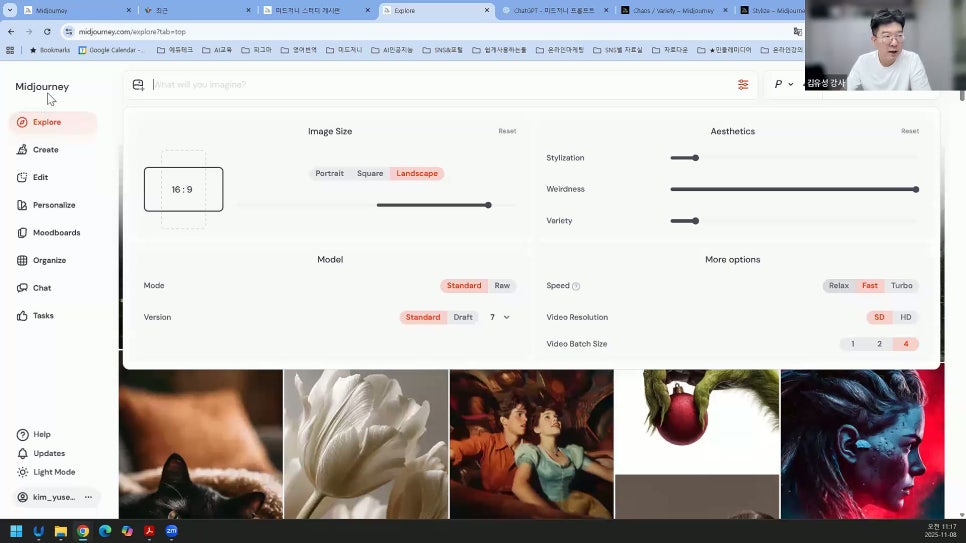Screen dimensions: 966x543
Task: Click the Speed info question icon
Action: point(576,286)
